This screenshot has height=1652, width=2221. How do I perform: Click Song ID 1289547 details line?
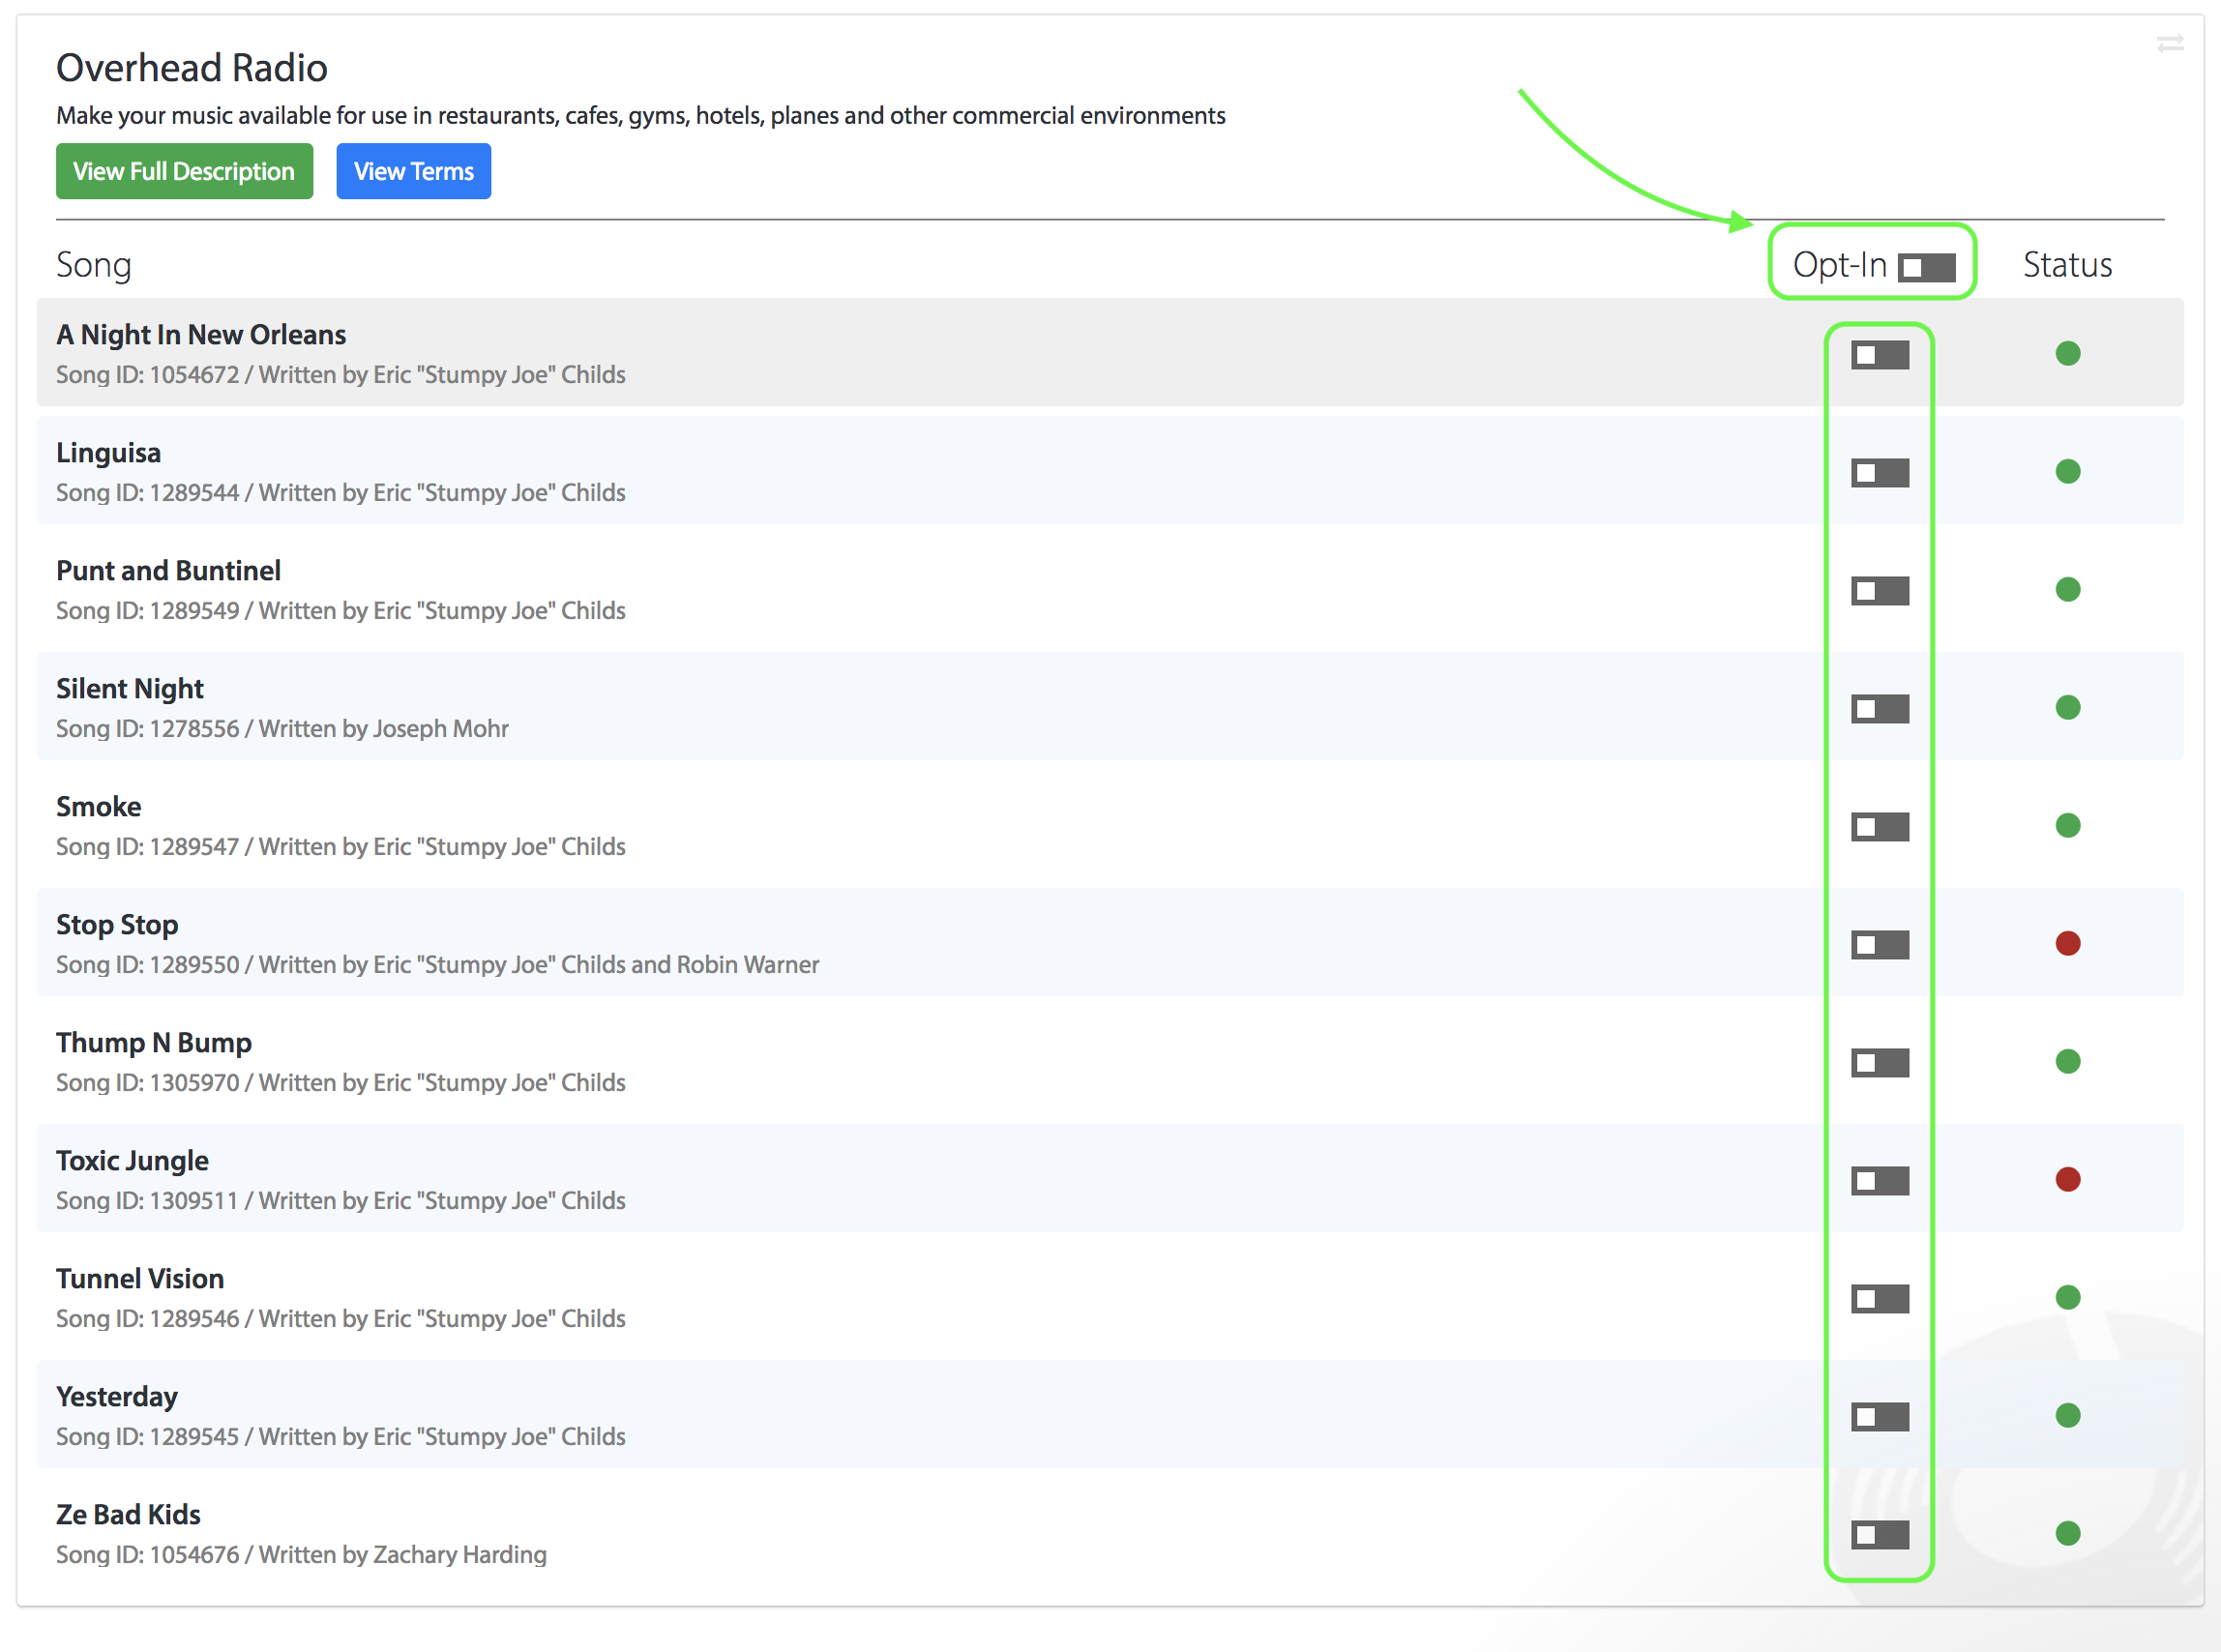click(341, 847)
